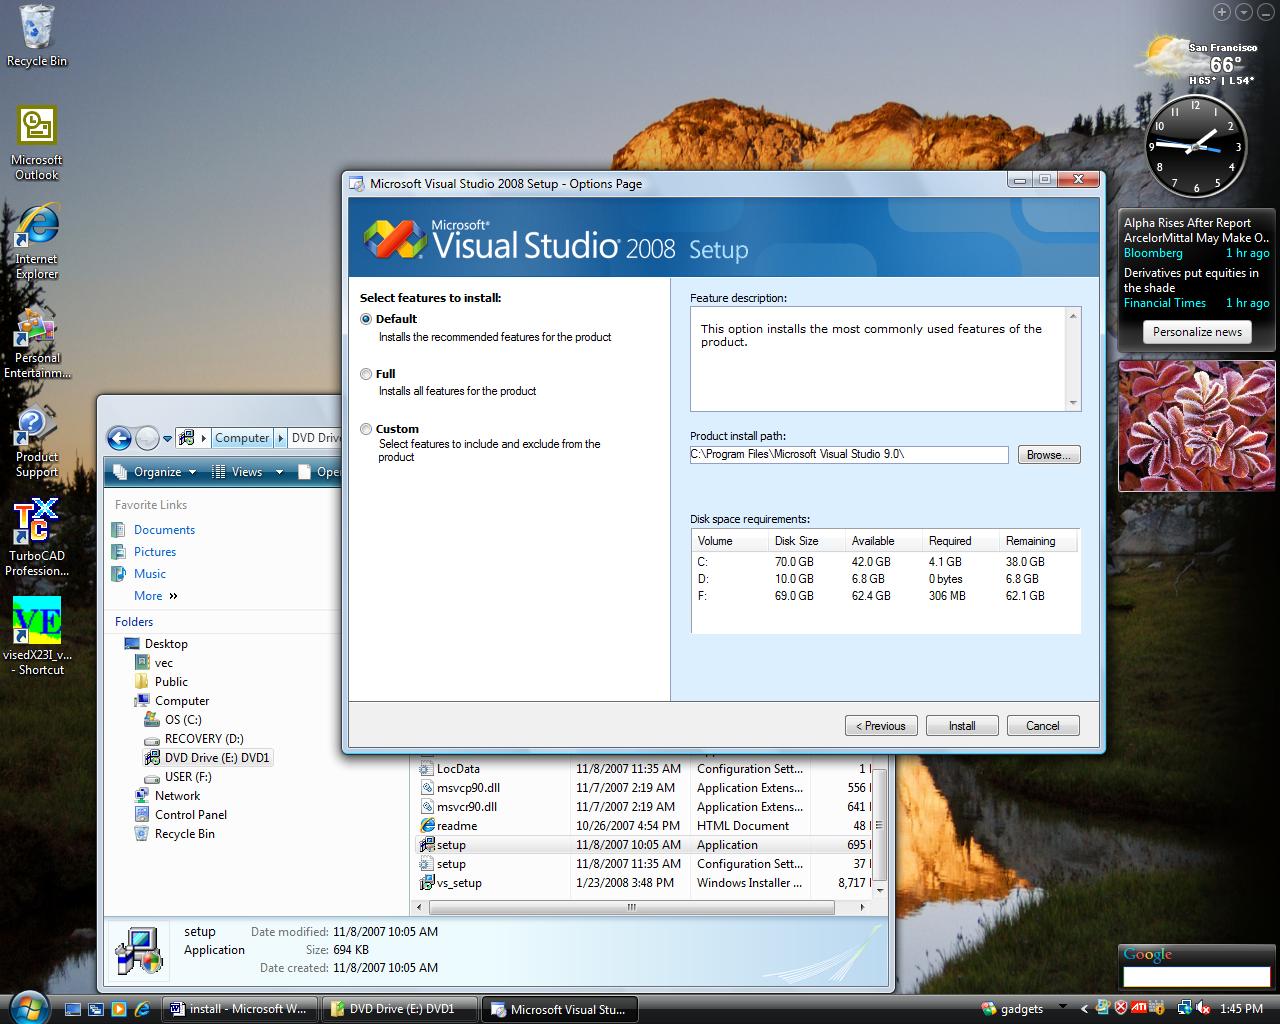Go back with the Previous button
This screenshot has width=1280, height=1024.
(881, 726)
